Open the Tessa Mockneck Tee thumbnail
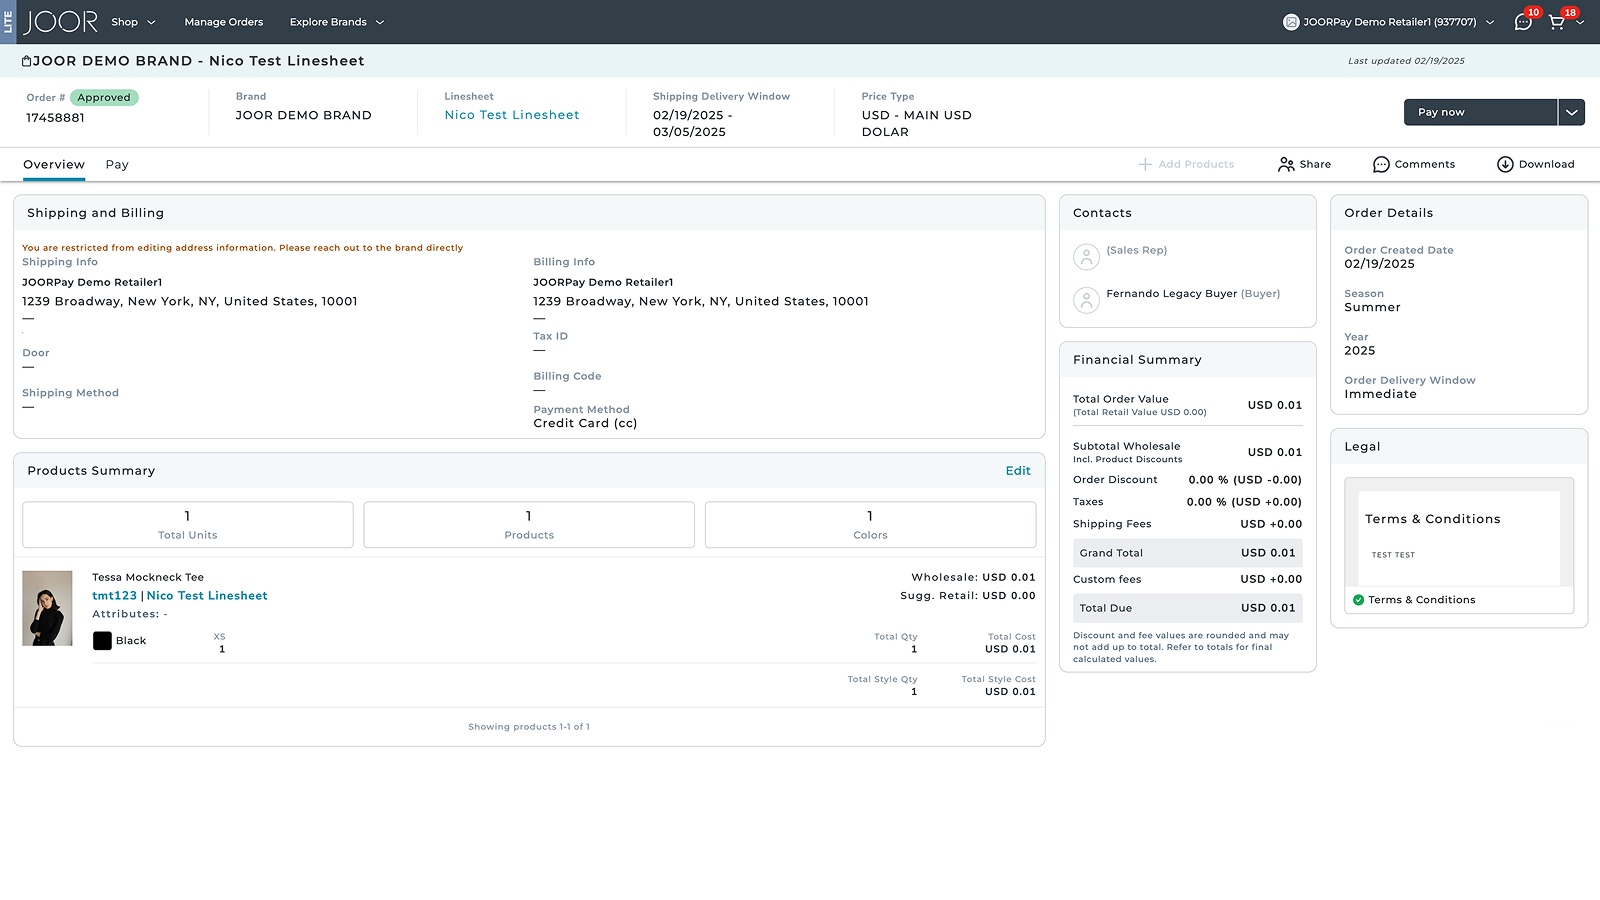 pyautogui.click(x=47, y=608)
